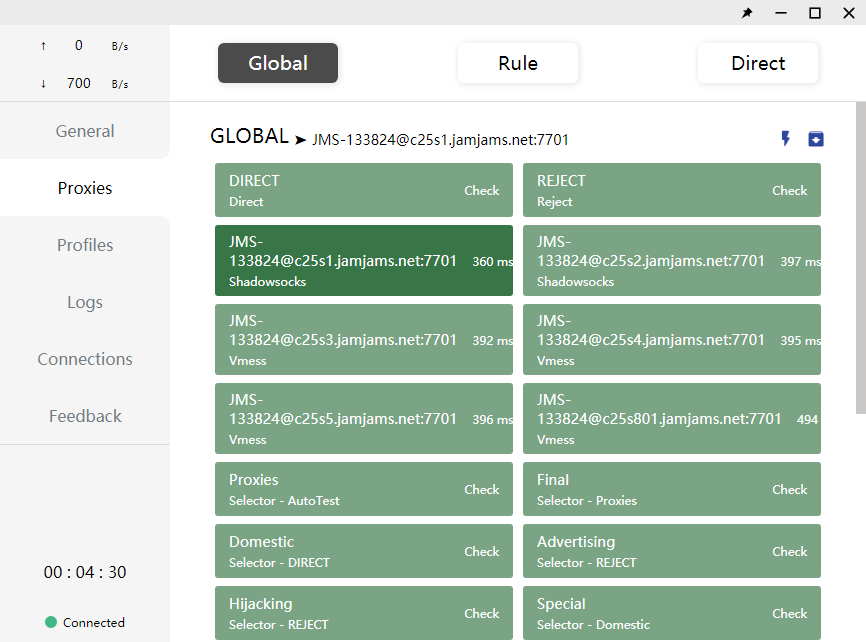Maximize the window from title bar

click(x=815, y=13)
